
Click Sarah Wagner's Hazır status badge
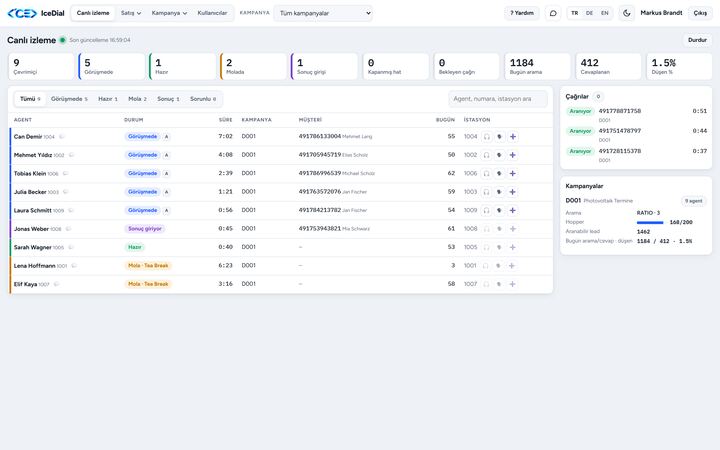click(135, 247)
